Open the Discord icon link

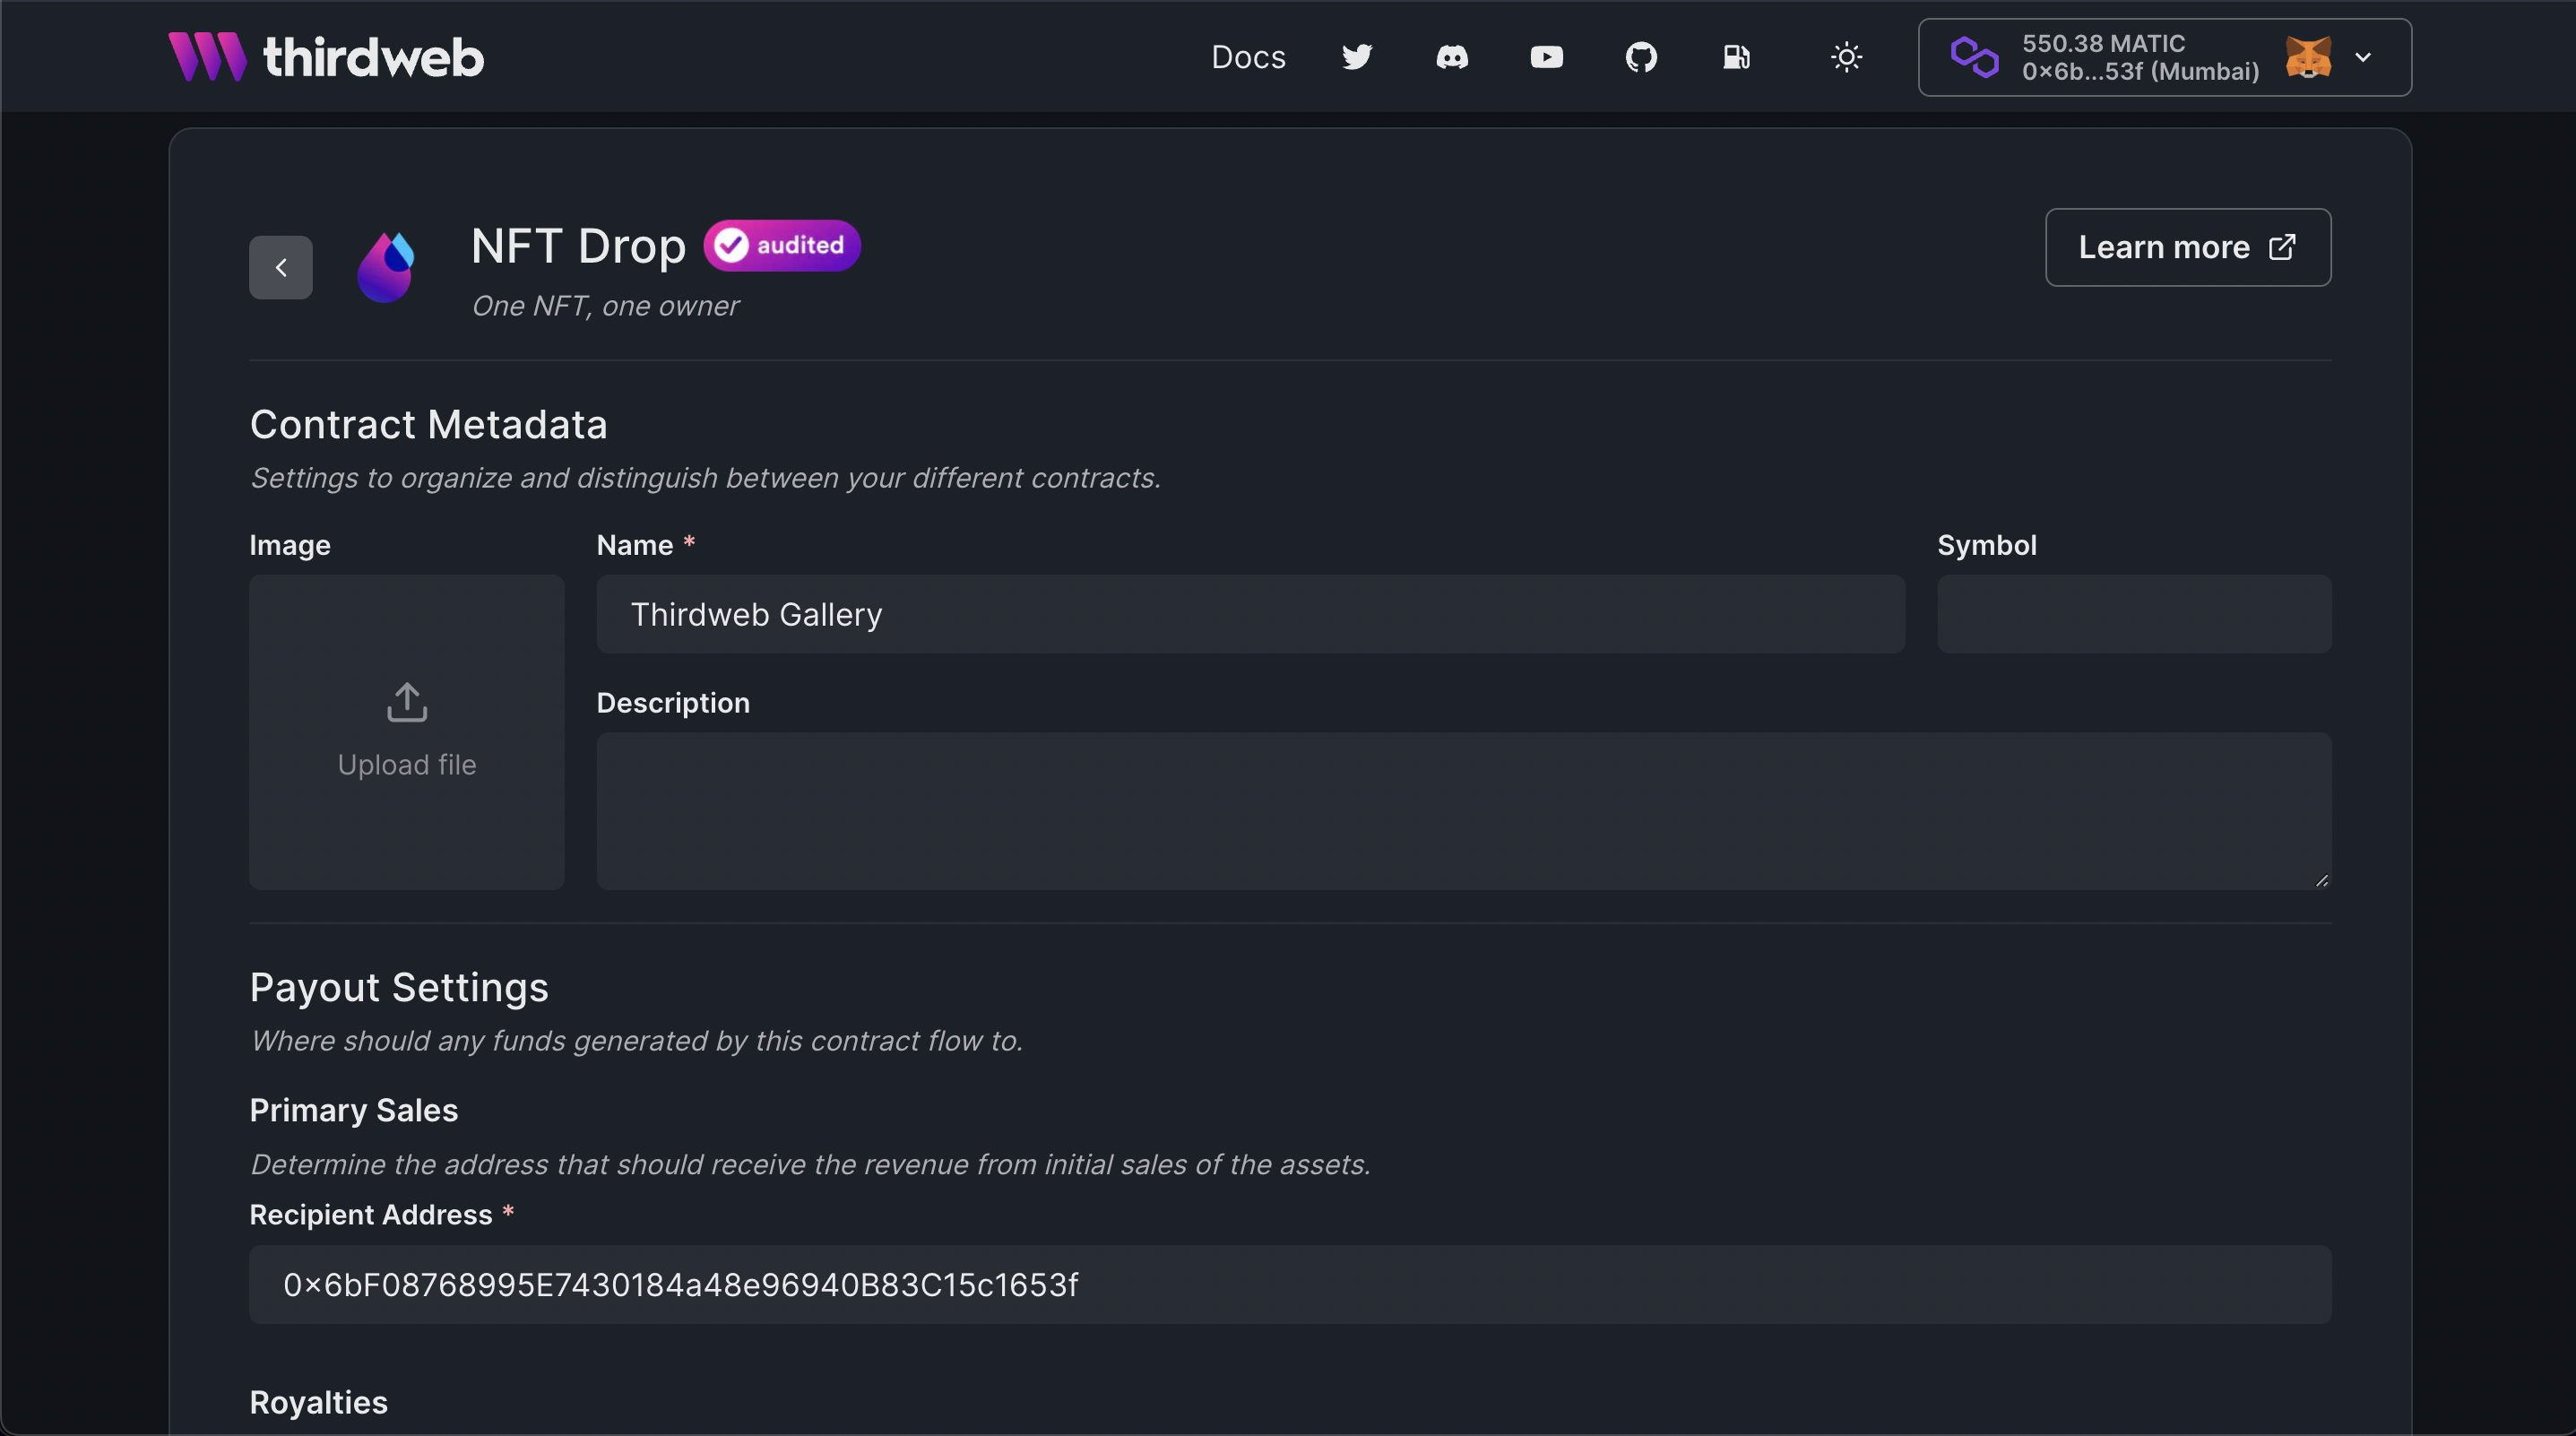(x=1452, y=57)
